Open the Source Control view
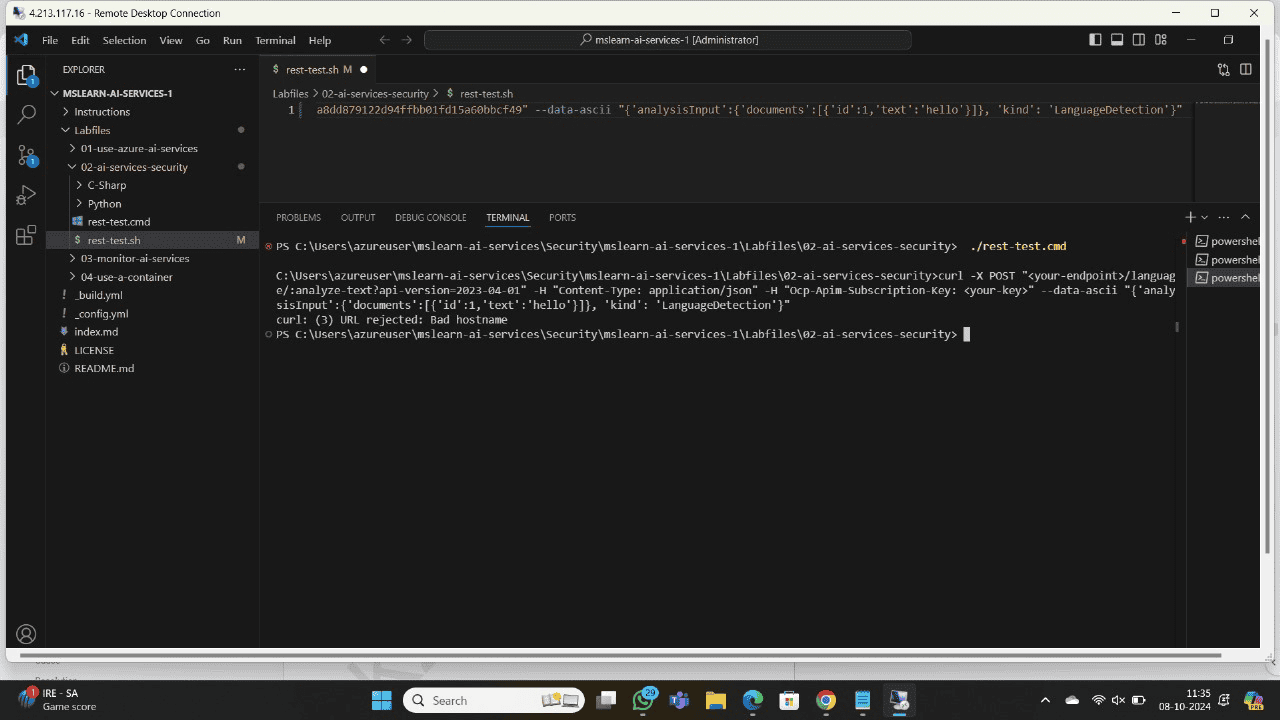The image size is (1280, 720). [27, 155]
